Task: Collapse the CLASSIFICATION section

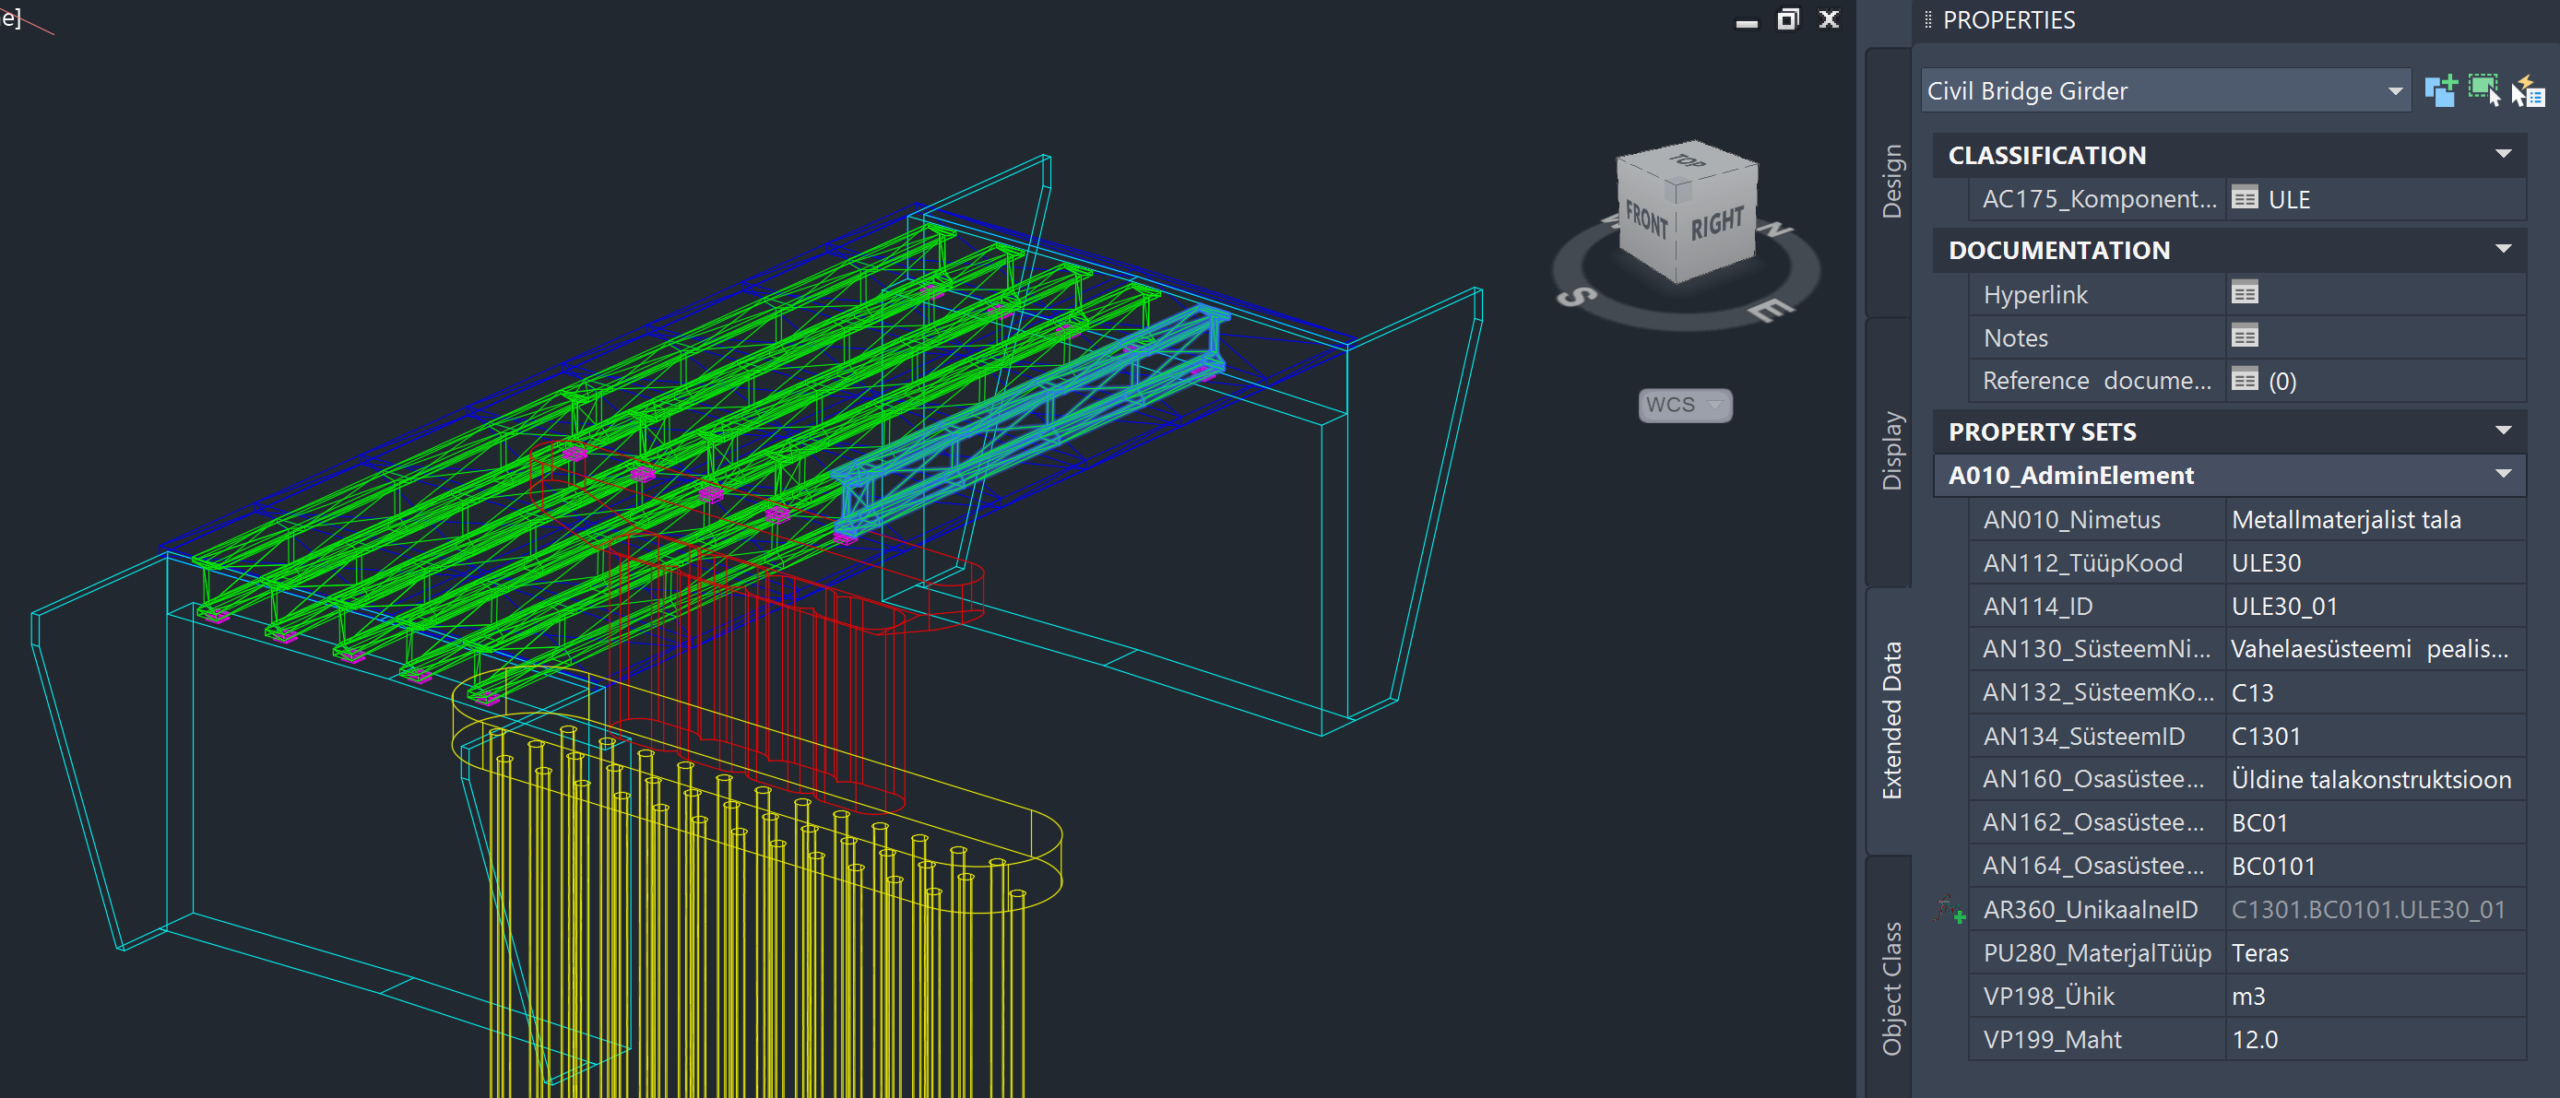Action: click(2503, 154)
